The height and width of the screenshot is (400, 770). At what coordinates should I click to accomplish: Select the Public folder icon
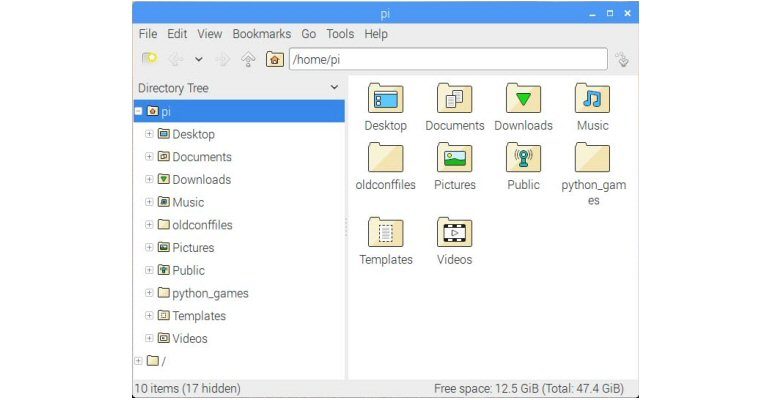(x=523, y=158)
